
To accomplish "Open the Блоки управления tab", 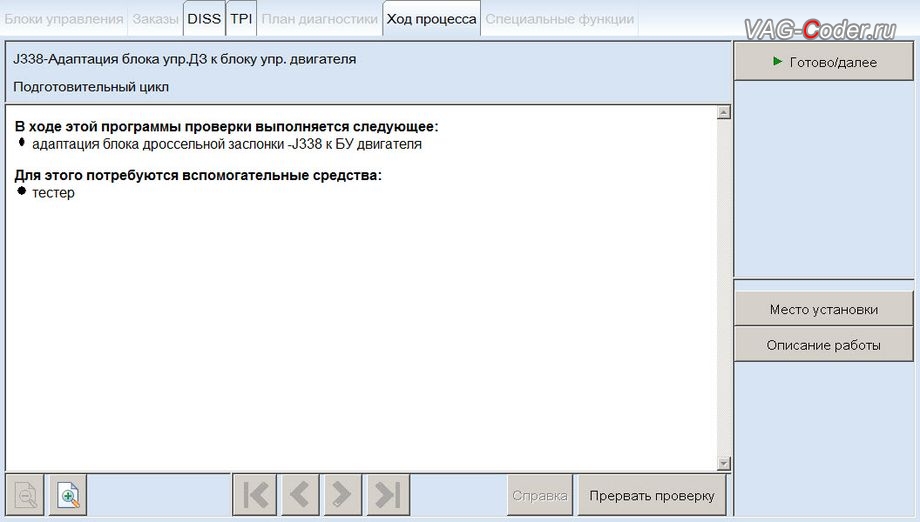I will [x=64, y=19].
